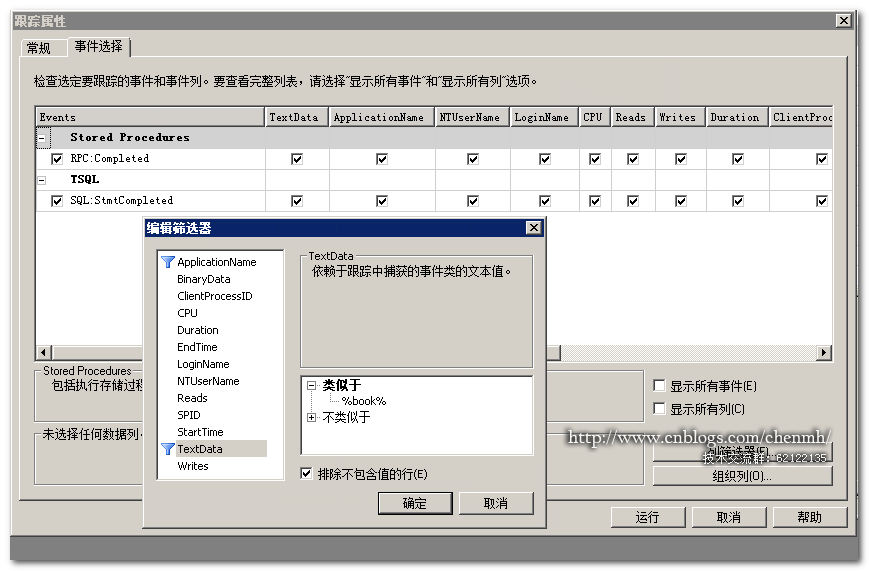Viewport: 869px width, 571px height.
Task: Check the 显示所有列 option
Action: coord(660,409)
